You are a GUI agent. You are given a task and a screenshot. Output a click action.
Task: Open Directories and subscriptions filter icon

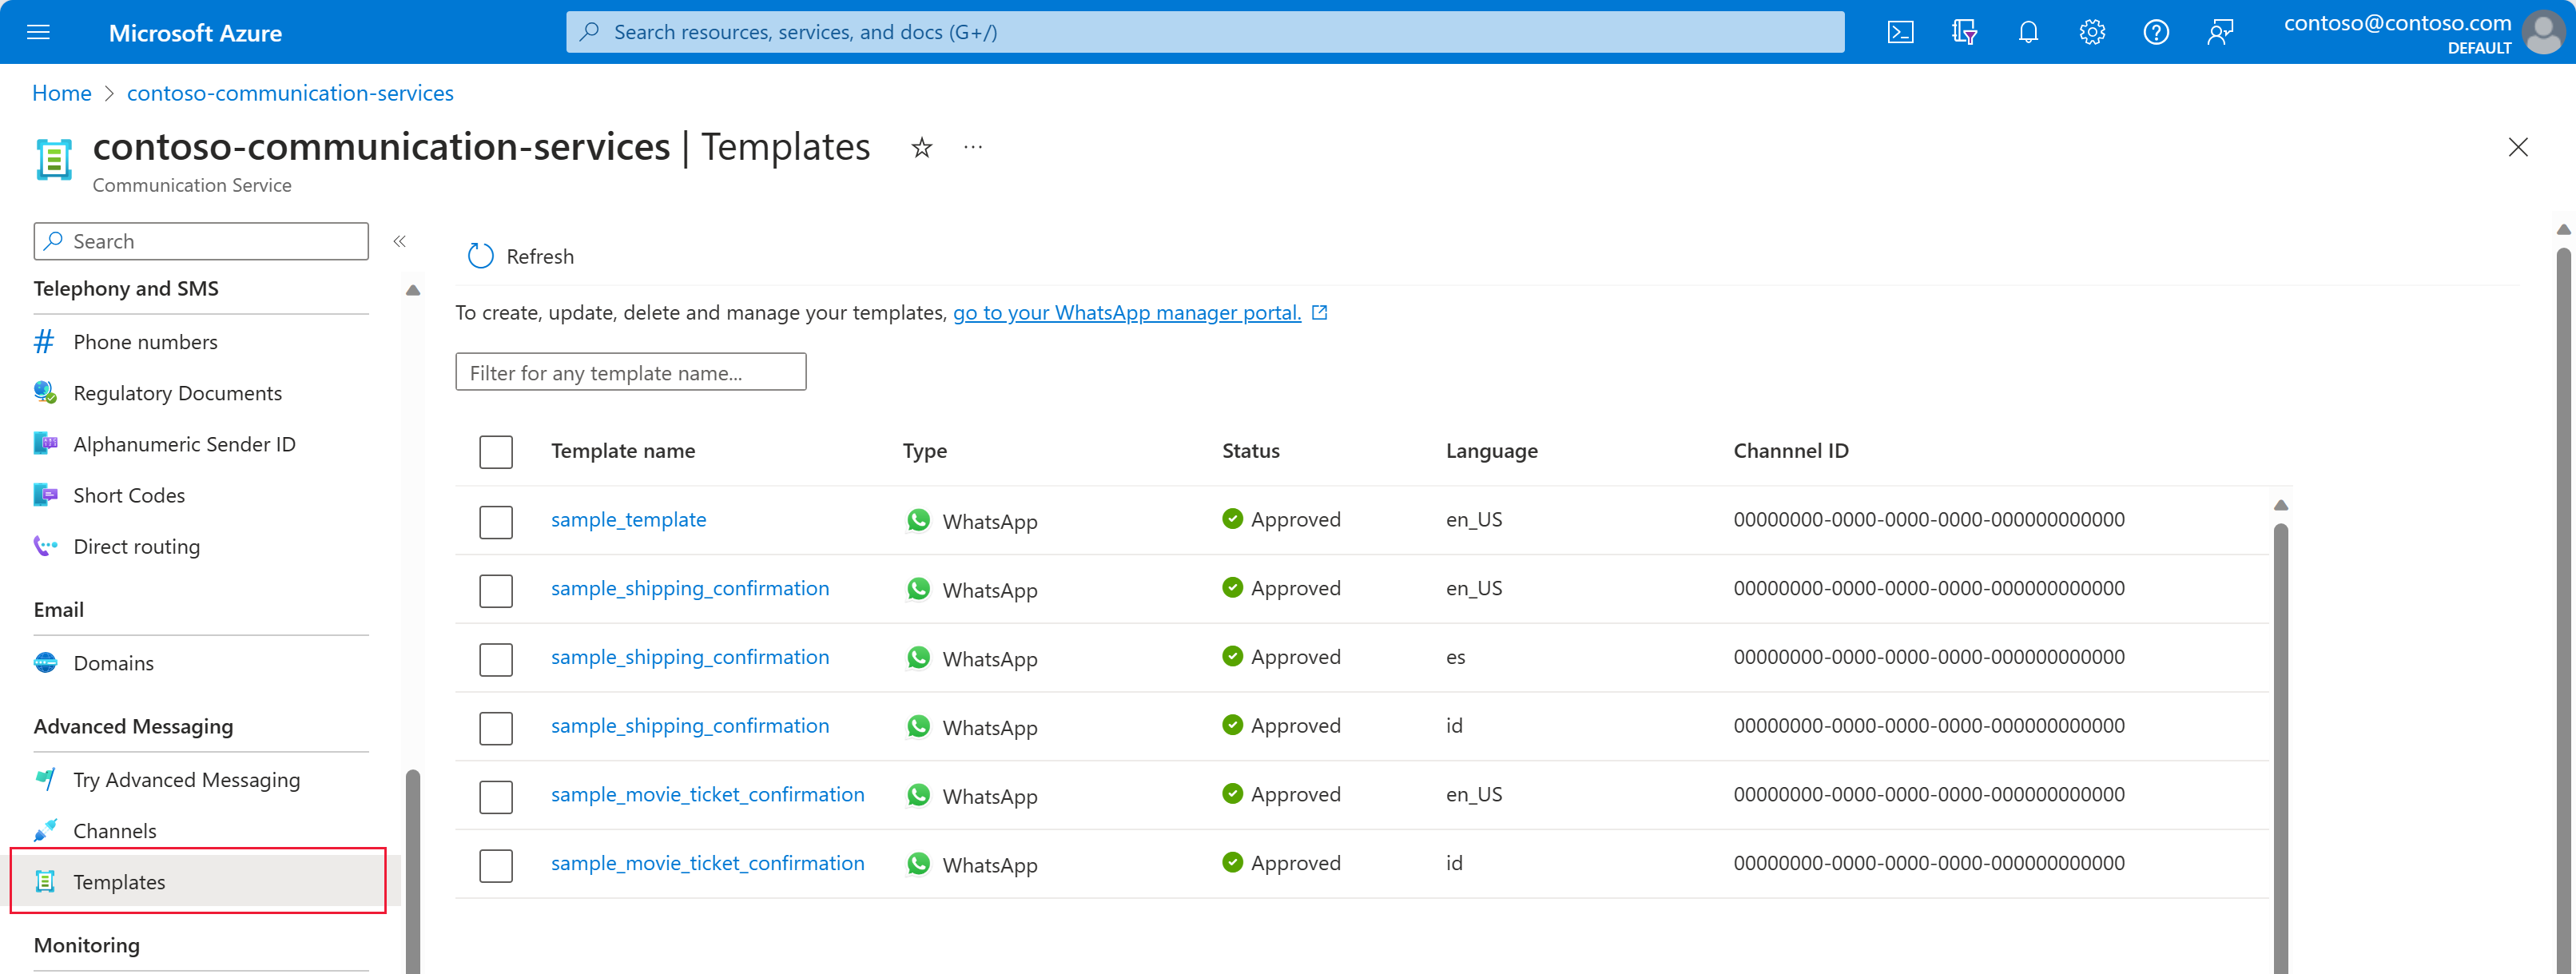1964,32
